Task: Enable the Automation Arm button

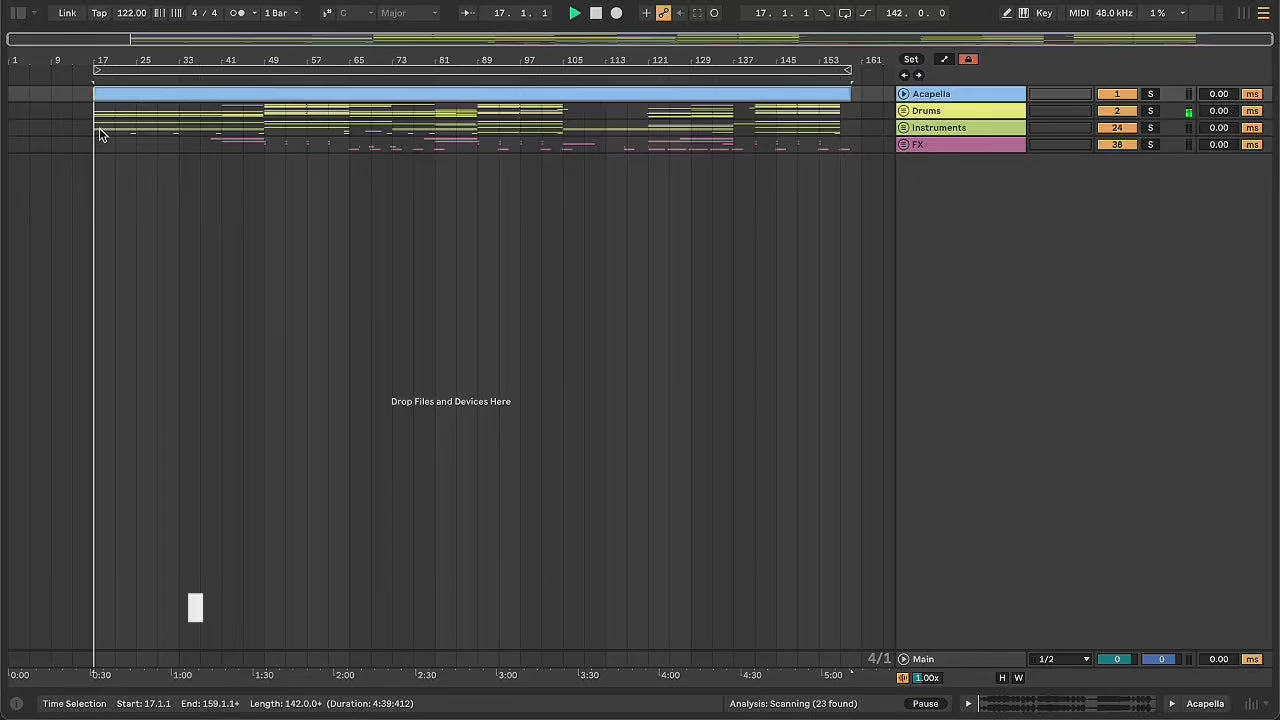Action: (663, 13)
